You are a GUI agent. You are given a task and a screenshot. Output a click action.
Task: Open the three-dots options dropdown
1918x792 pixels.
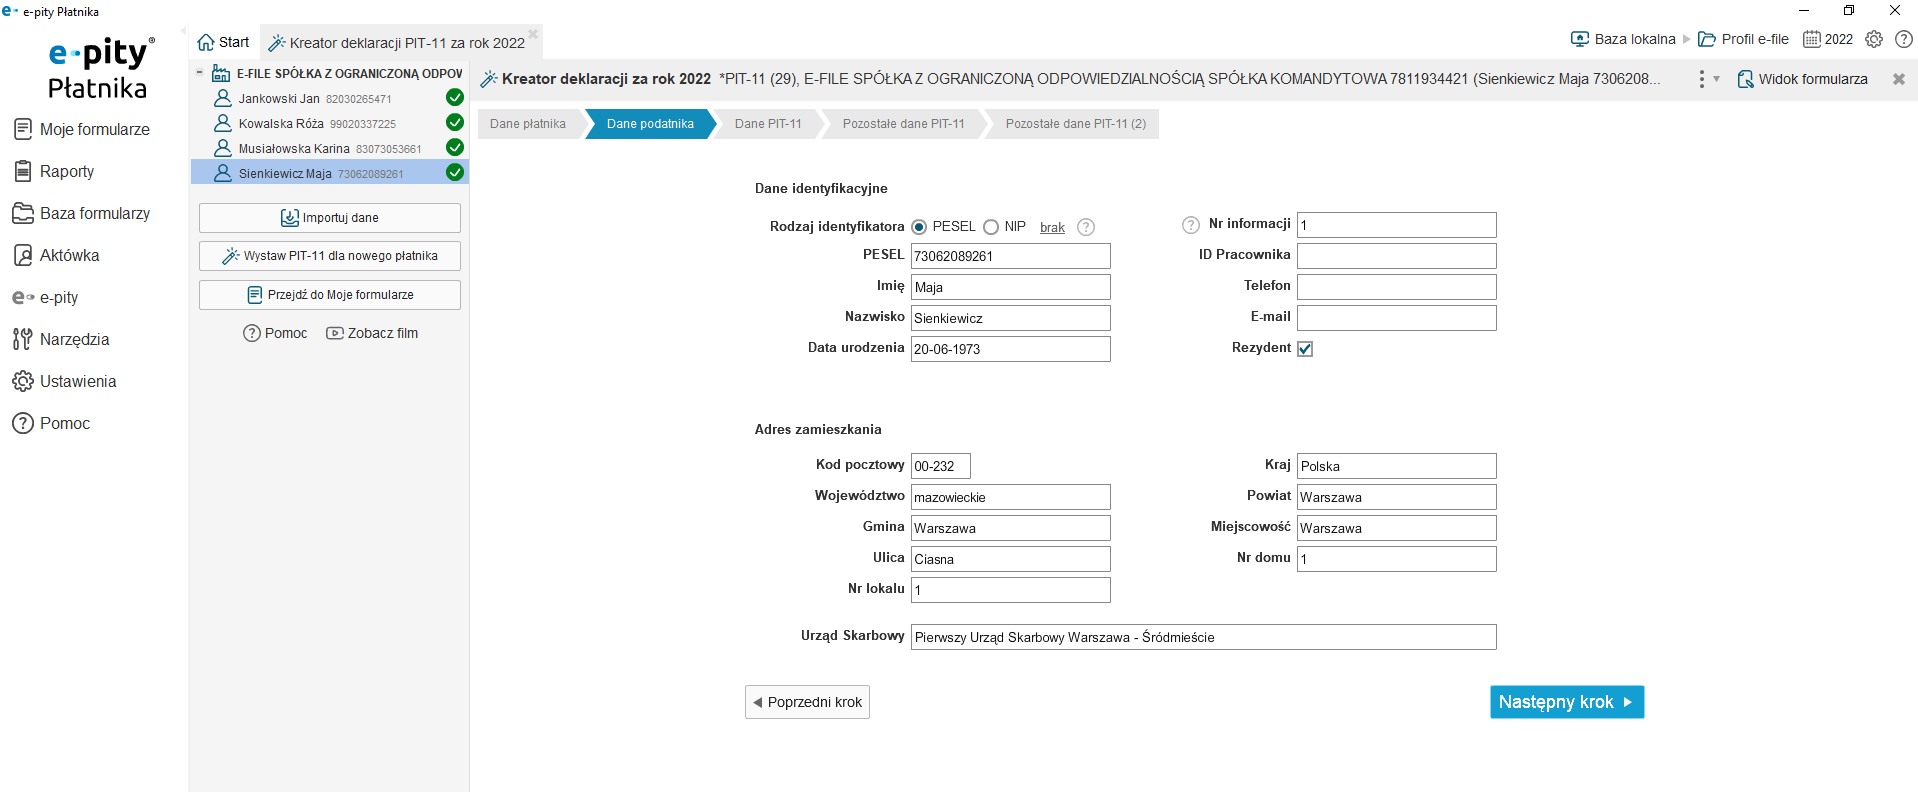click(1708, 79)
